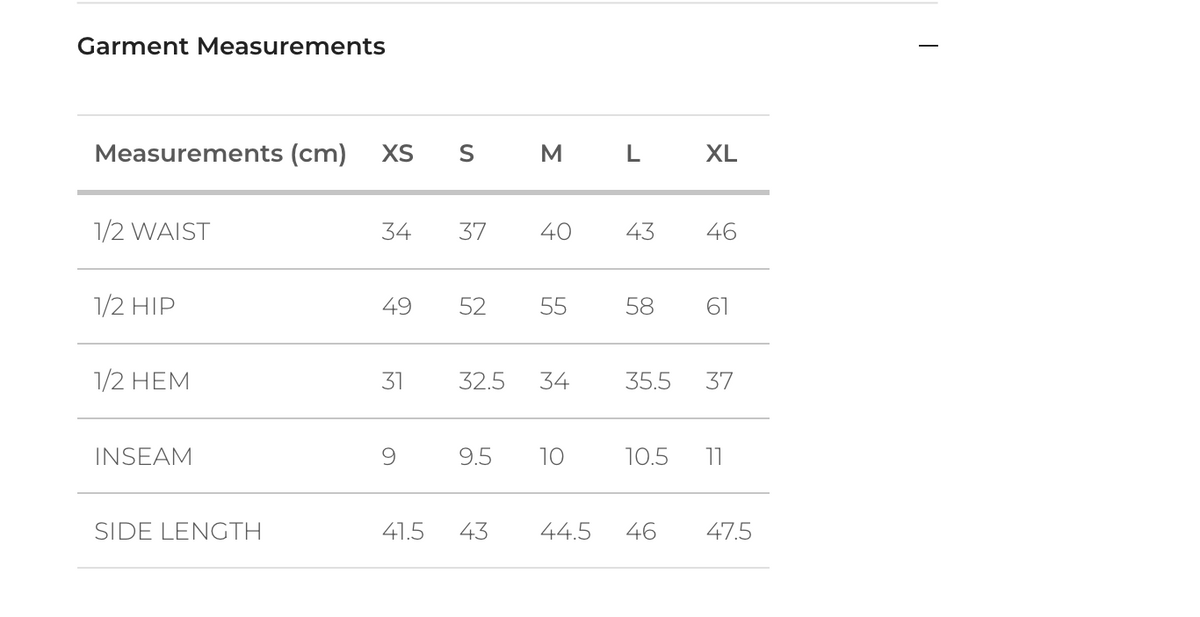Select the XS size column header
This screenshot has width=1200, height=617.
click(397, 154)
